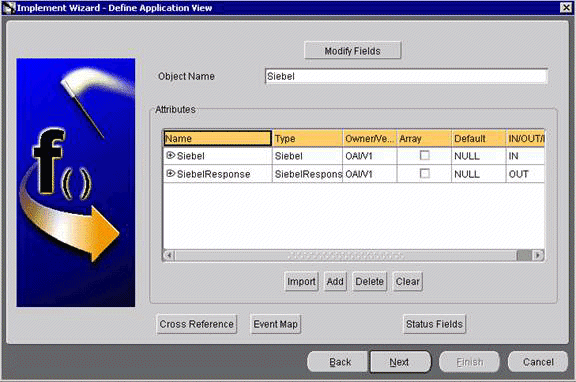This screenshot has height=382, width=576.
Task: Expand the Siebel attribute row
Action: [170, 155]
